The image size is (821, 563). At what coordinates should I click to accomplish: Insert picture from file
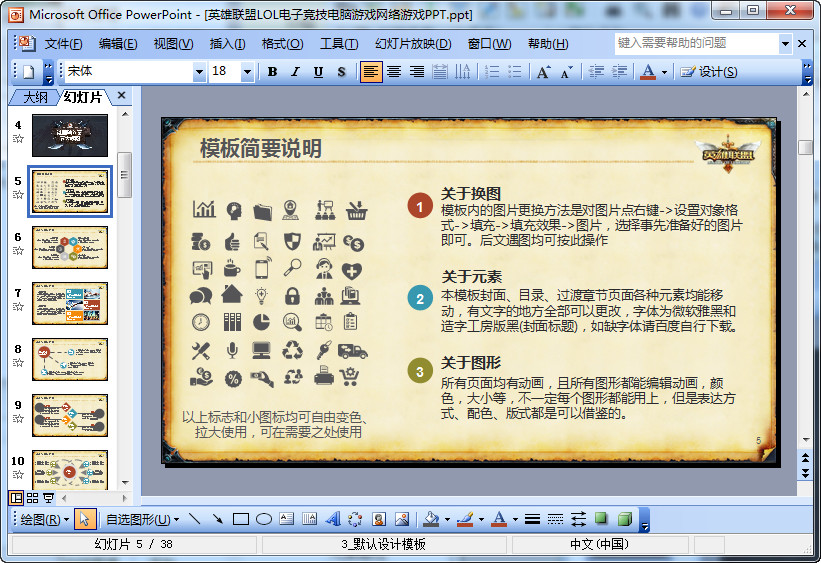(x=402, y=520)
